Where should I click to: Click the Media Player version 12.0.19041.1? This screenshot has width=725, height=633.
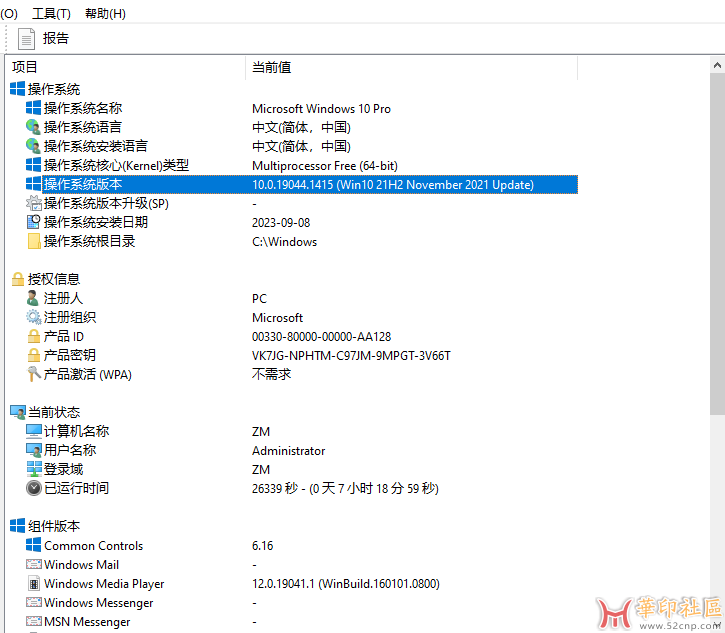tap(283, 584)
